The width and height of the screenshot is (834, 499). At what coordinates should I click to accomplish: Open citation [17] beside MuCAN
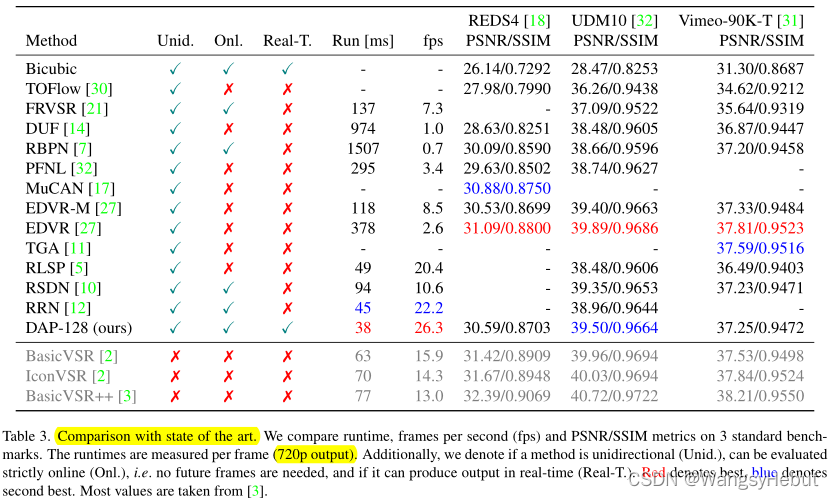pos(101,188)
